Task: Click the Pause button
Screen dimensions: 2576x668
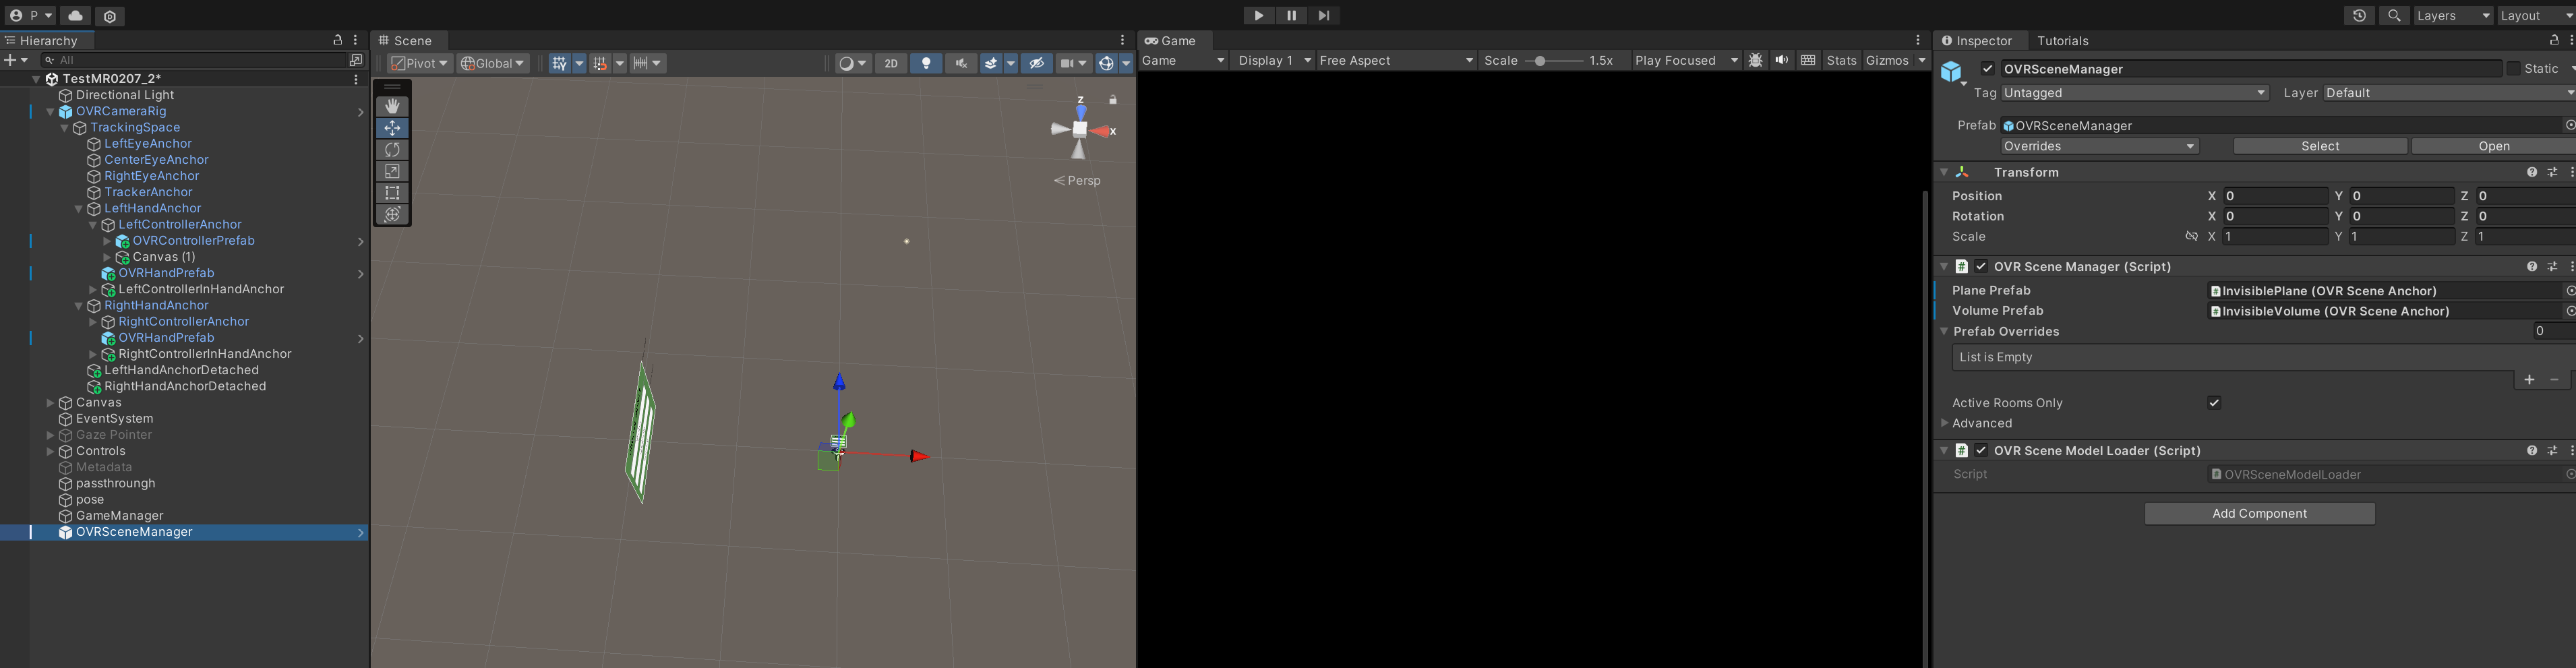Action: coord(1291,15)
